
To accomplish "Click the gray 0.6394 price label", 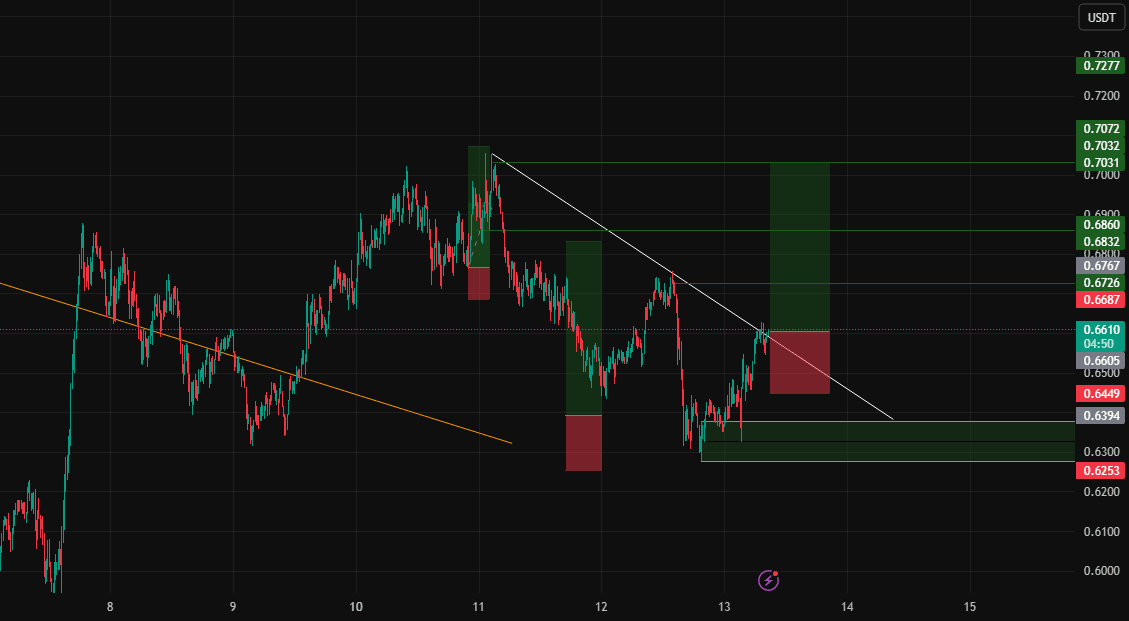I will pos(1100,416).
